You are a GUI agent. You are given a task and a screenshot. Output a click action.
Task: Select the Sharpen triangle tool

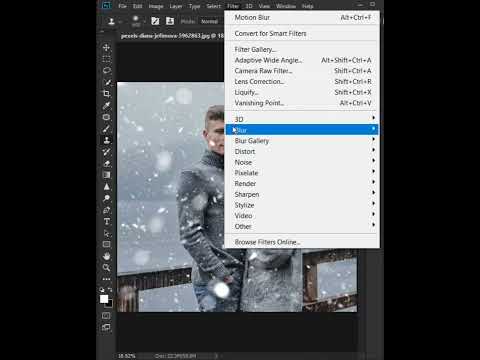point(106,187)
